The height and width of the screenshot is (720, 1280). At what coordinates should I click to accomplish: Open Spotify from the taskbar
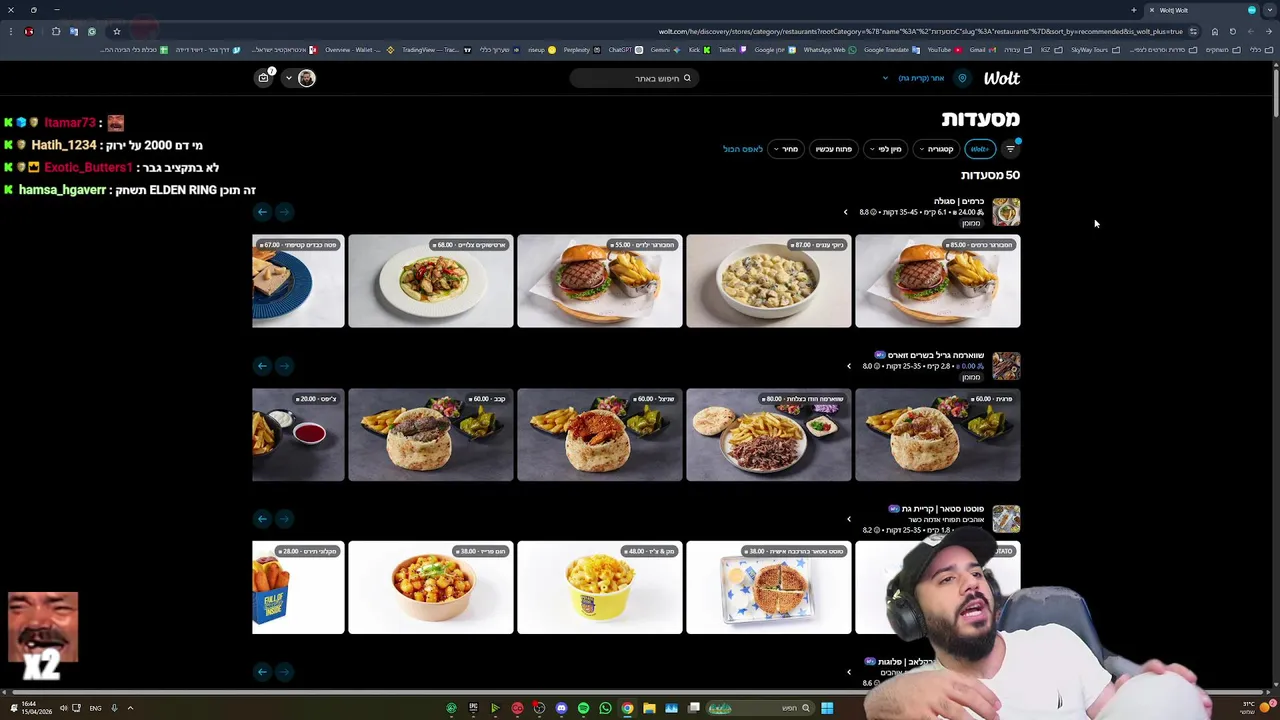click(583, 708)
